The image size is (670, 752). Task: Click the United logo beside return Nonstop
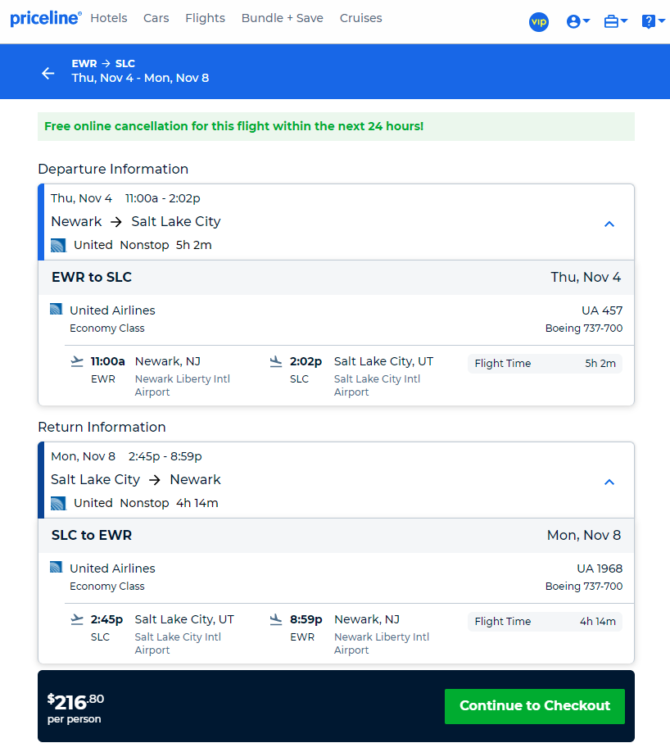tap(58, 503)
